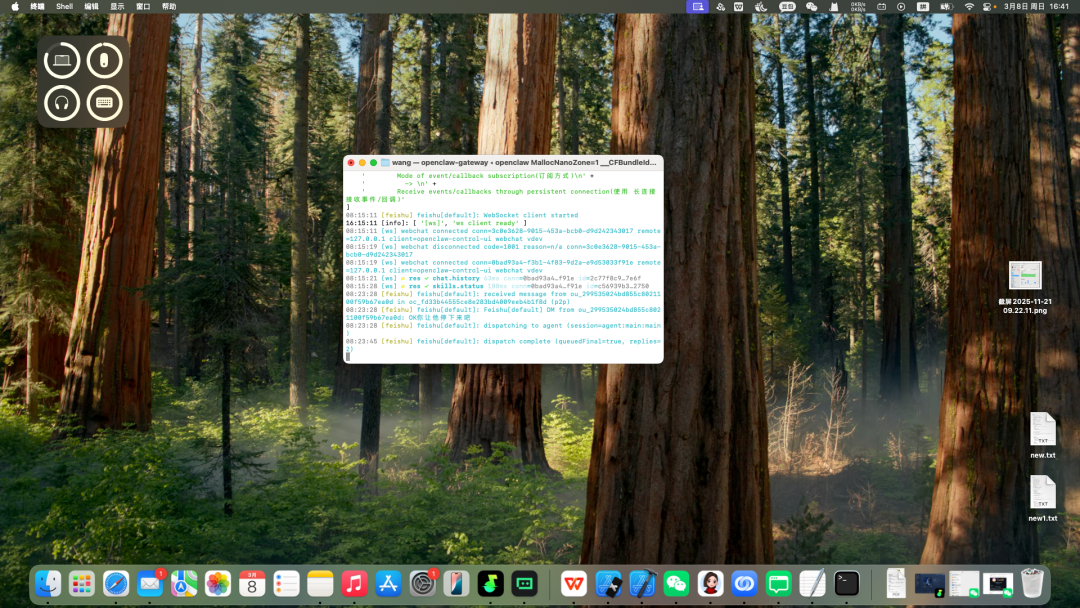Click the 'WebSocket client started' log line

coord(461,215)
